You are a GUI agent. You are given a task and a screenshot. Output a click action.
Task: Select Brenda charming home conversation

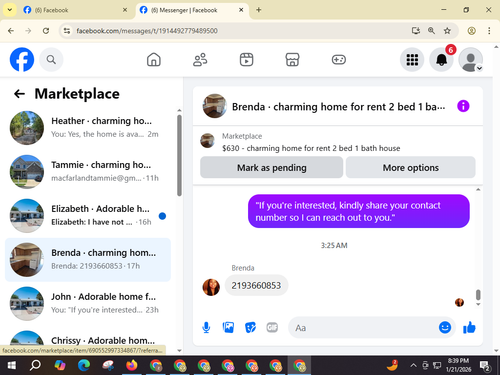[88, 260]
